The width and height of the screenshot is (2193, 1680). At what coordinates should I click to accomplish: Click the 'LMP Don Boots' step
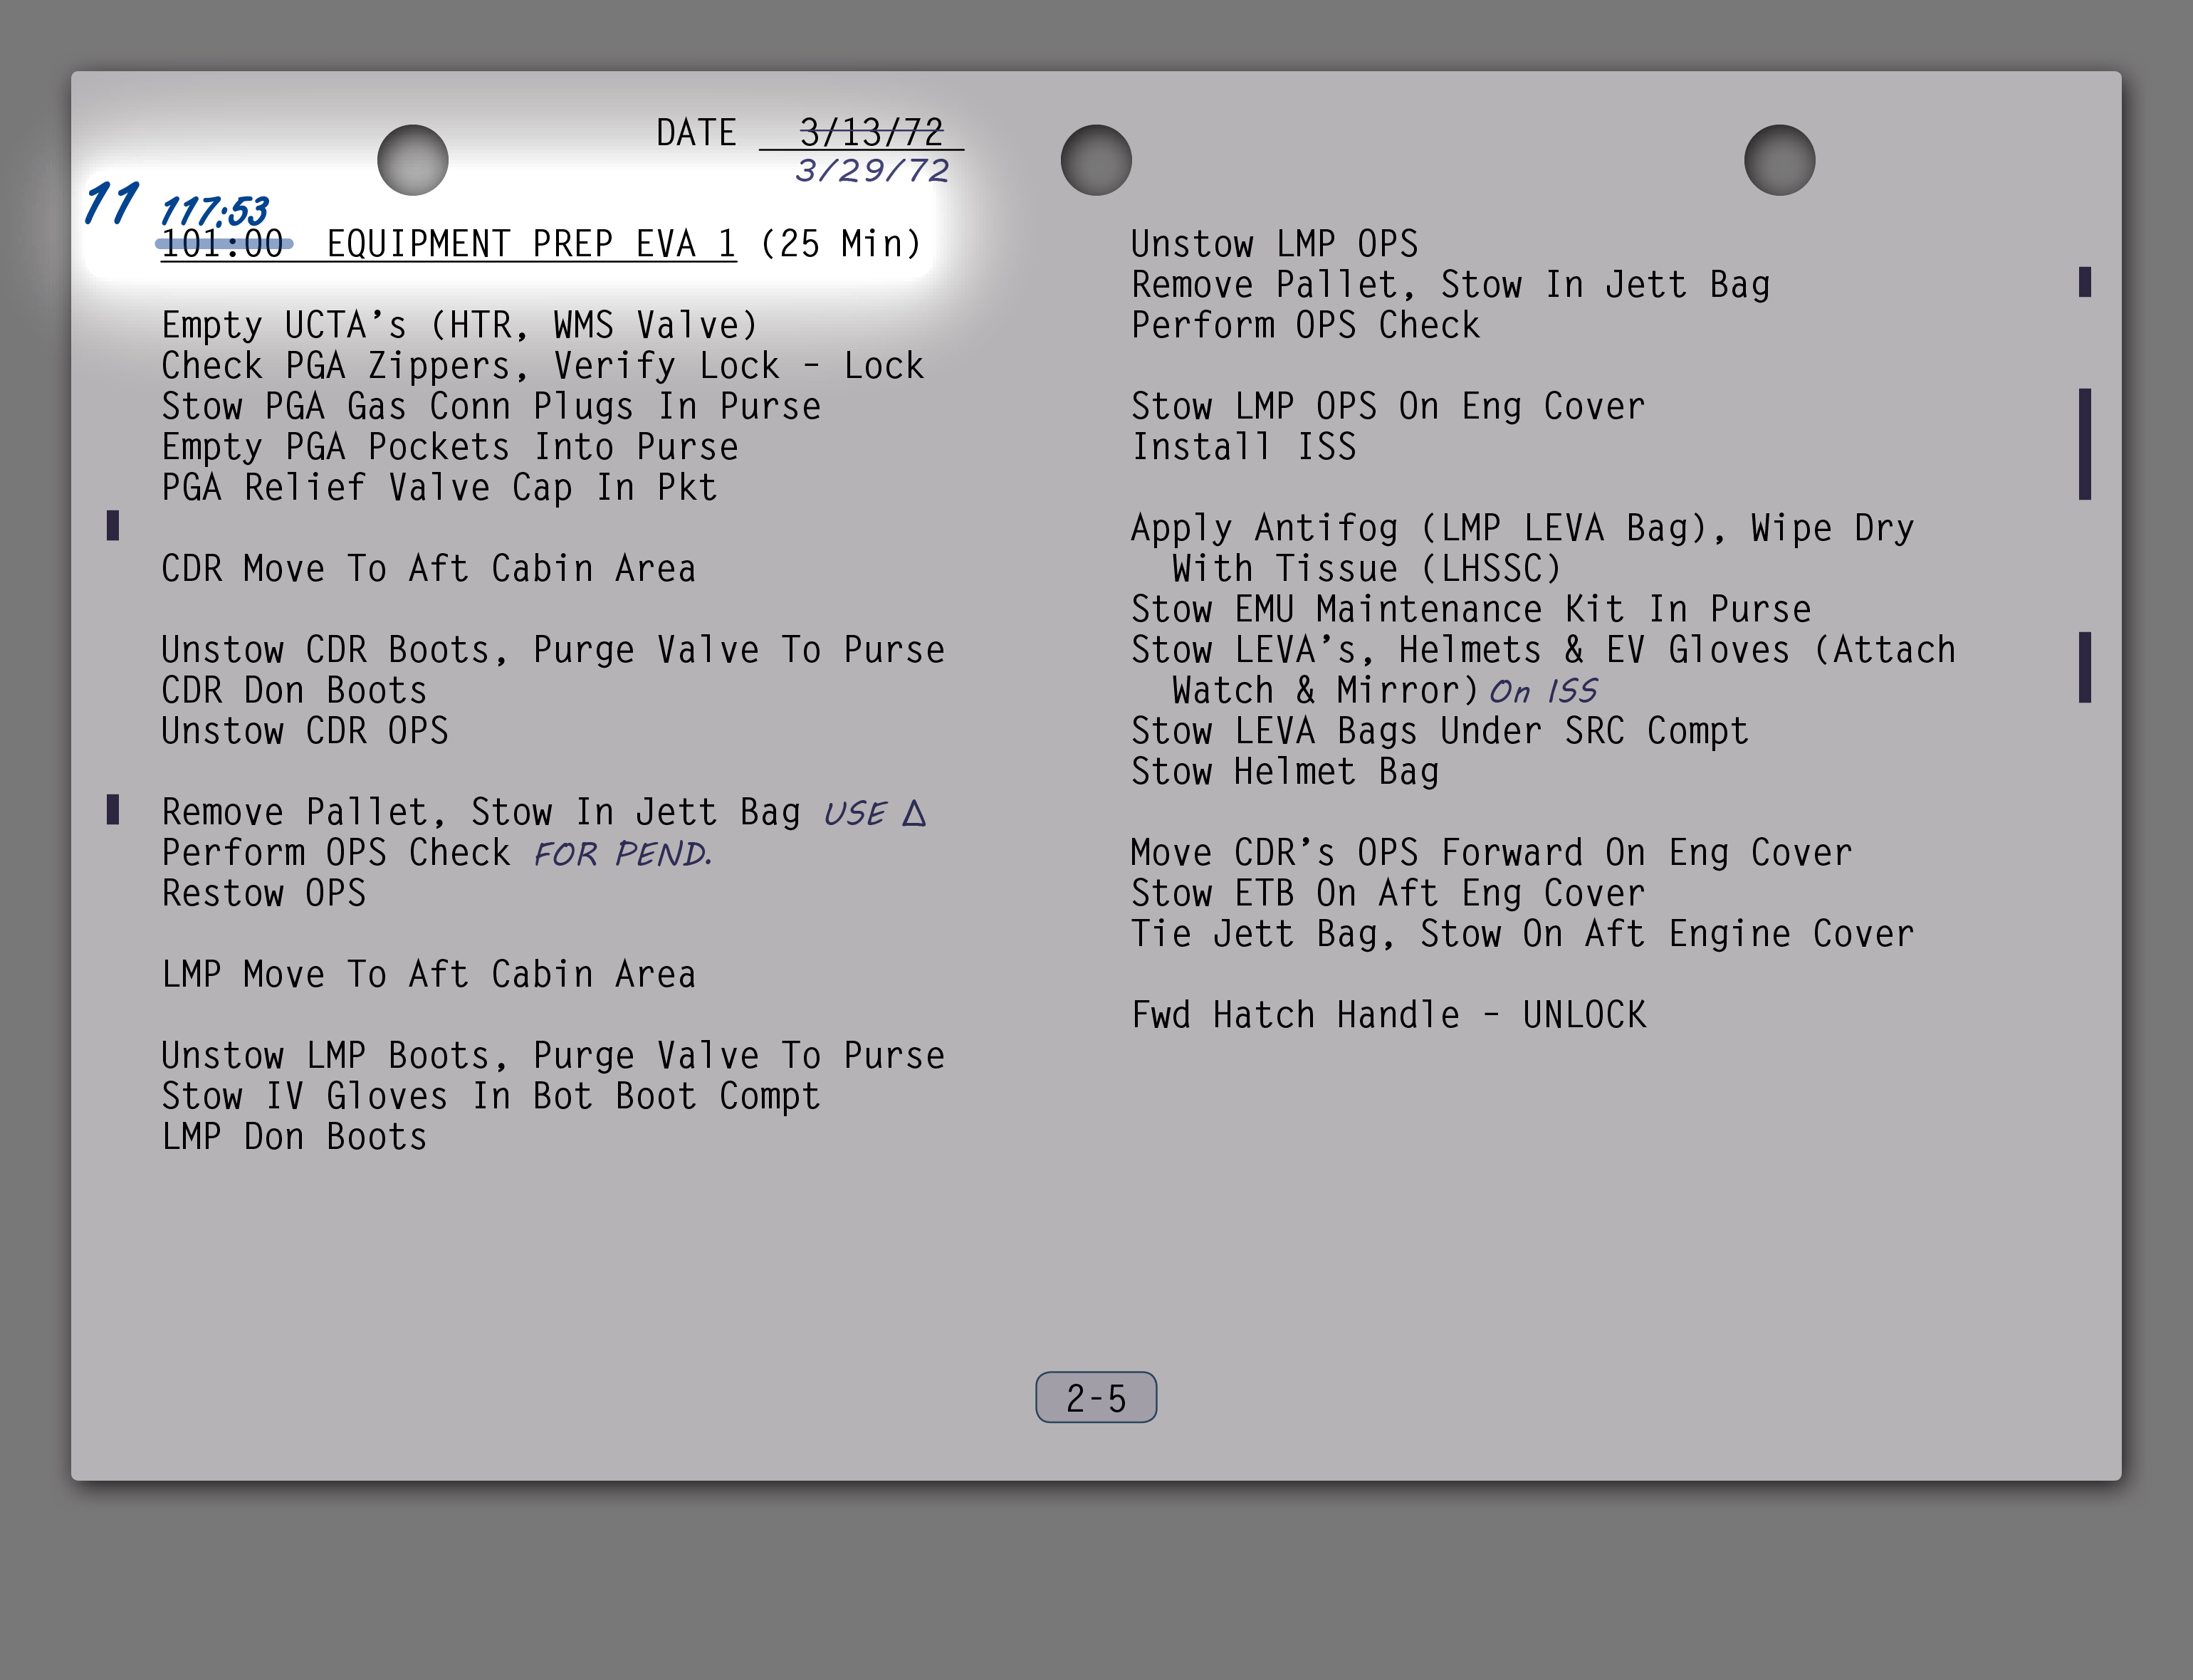pyautogui.click(x=294, y=1137)
